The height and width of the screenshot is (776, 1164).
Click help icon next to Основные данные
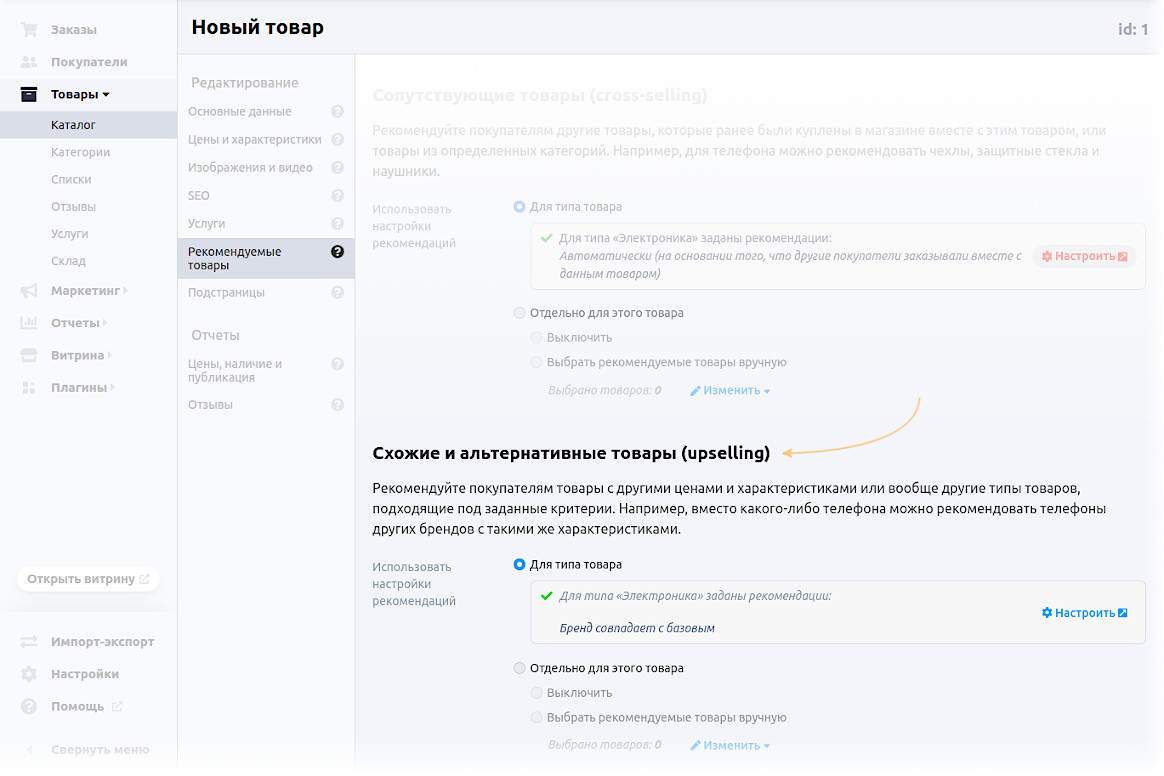337,112
